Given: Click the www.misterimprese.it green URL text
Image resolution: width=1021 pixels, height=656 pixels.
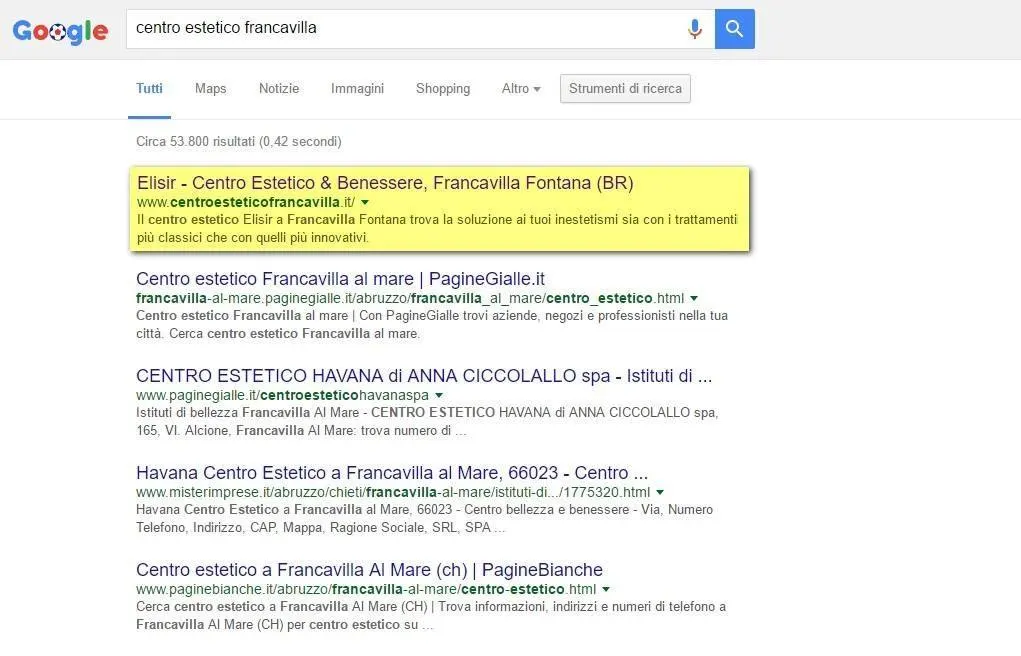Looking at the screenshot, I should [x=393, y=492].
